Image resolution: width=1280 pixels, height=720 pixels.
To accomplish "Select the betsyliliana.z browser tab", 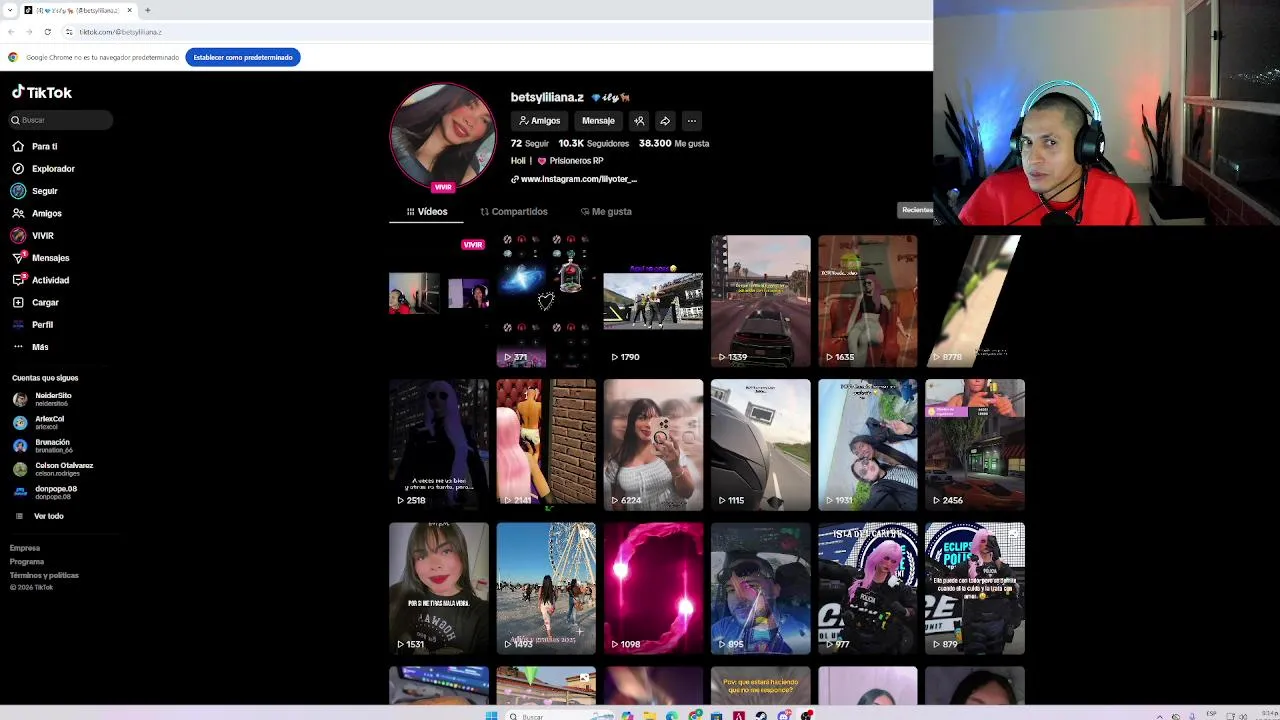I will coord(79,10).
